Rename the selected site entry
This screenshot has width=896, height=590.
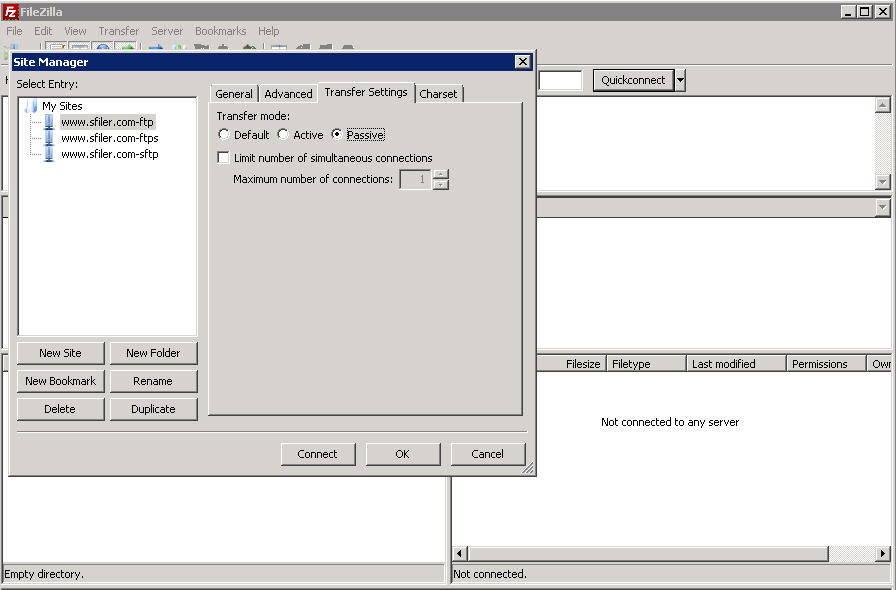[x=153, y=381]
